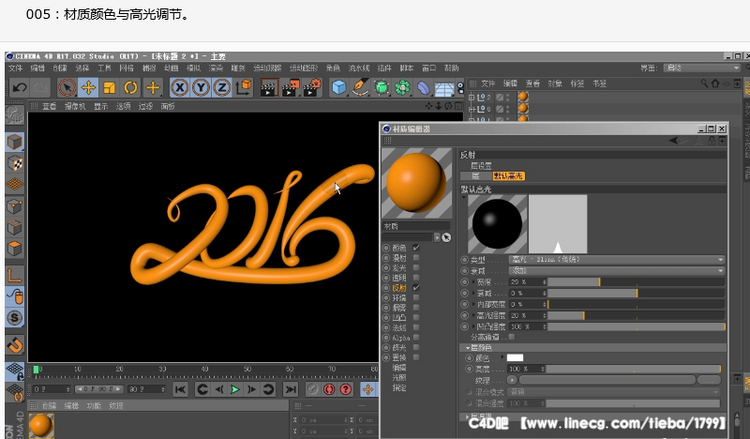The image size is (750, 439).
Task: Open the 工具 menu
Action: (x=104, y=68)
